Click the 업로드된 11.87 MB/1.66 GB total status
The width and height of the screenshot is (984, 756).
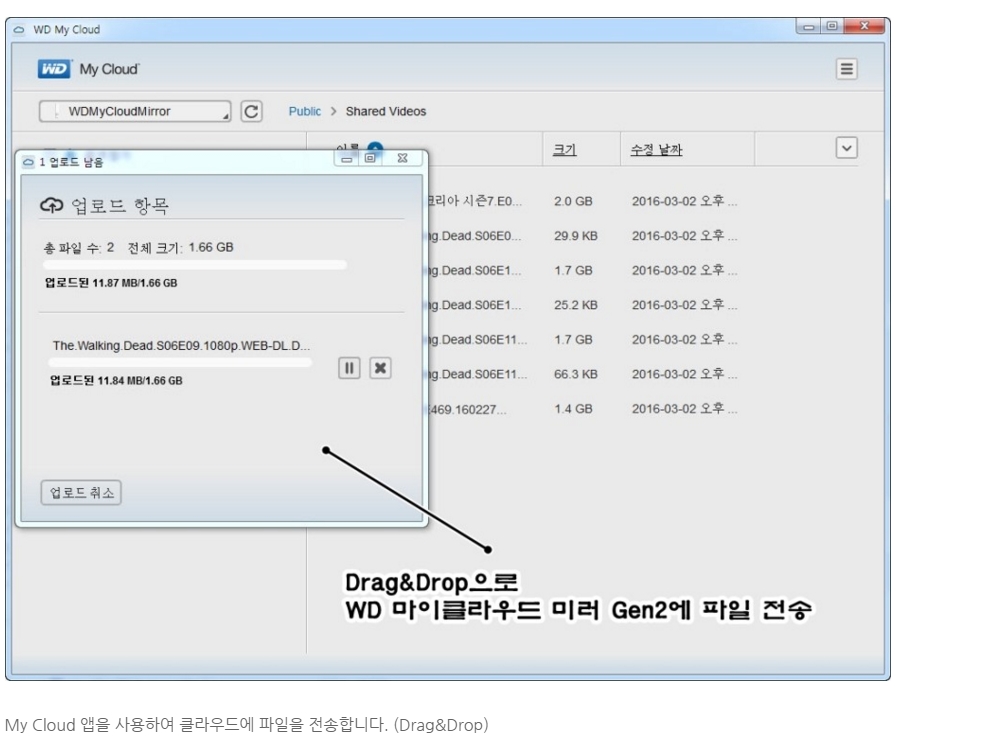point(111,283)
